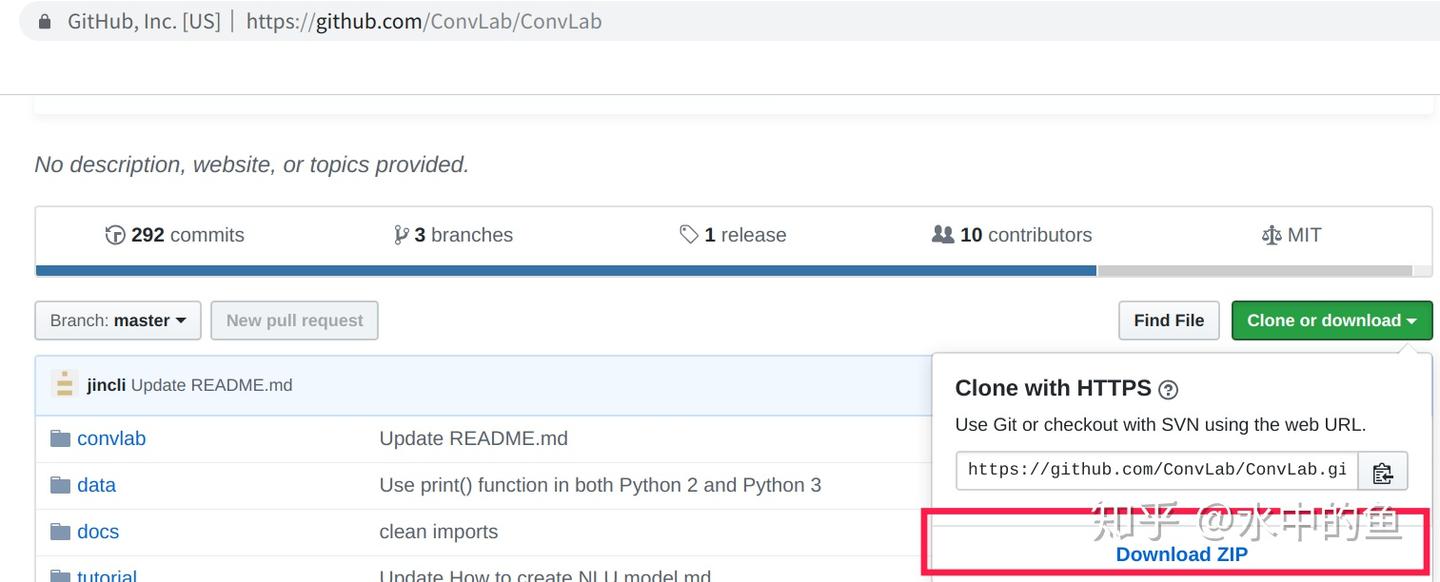
Task: Click 'No description, website, or topics provided.' text
Action: click(x=252, y=164)
